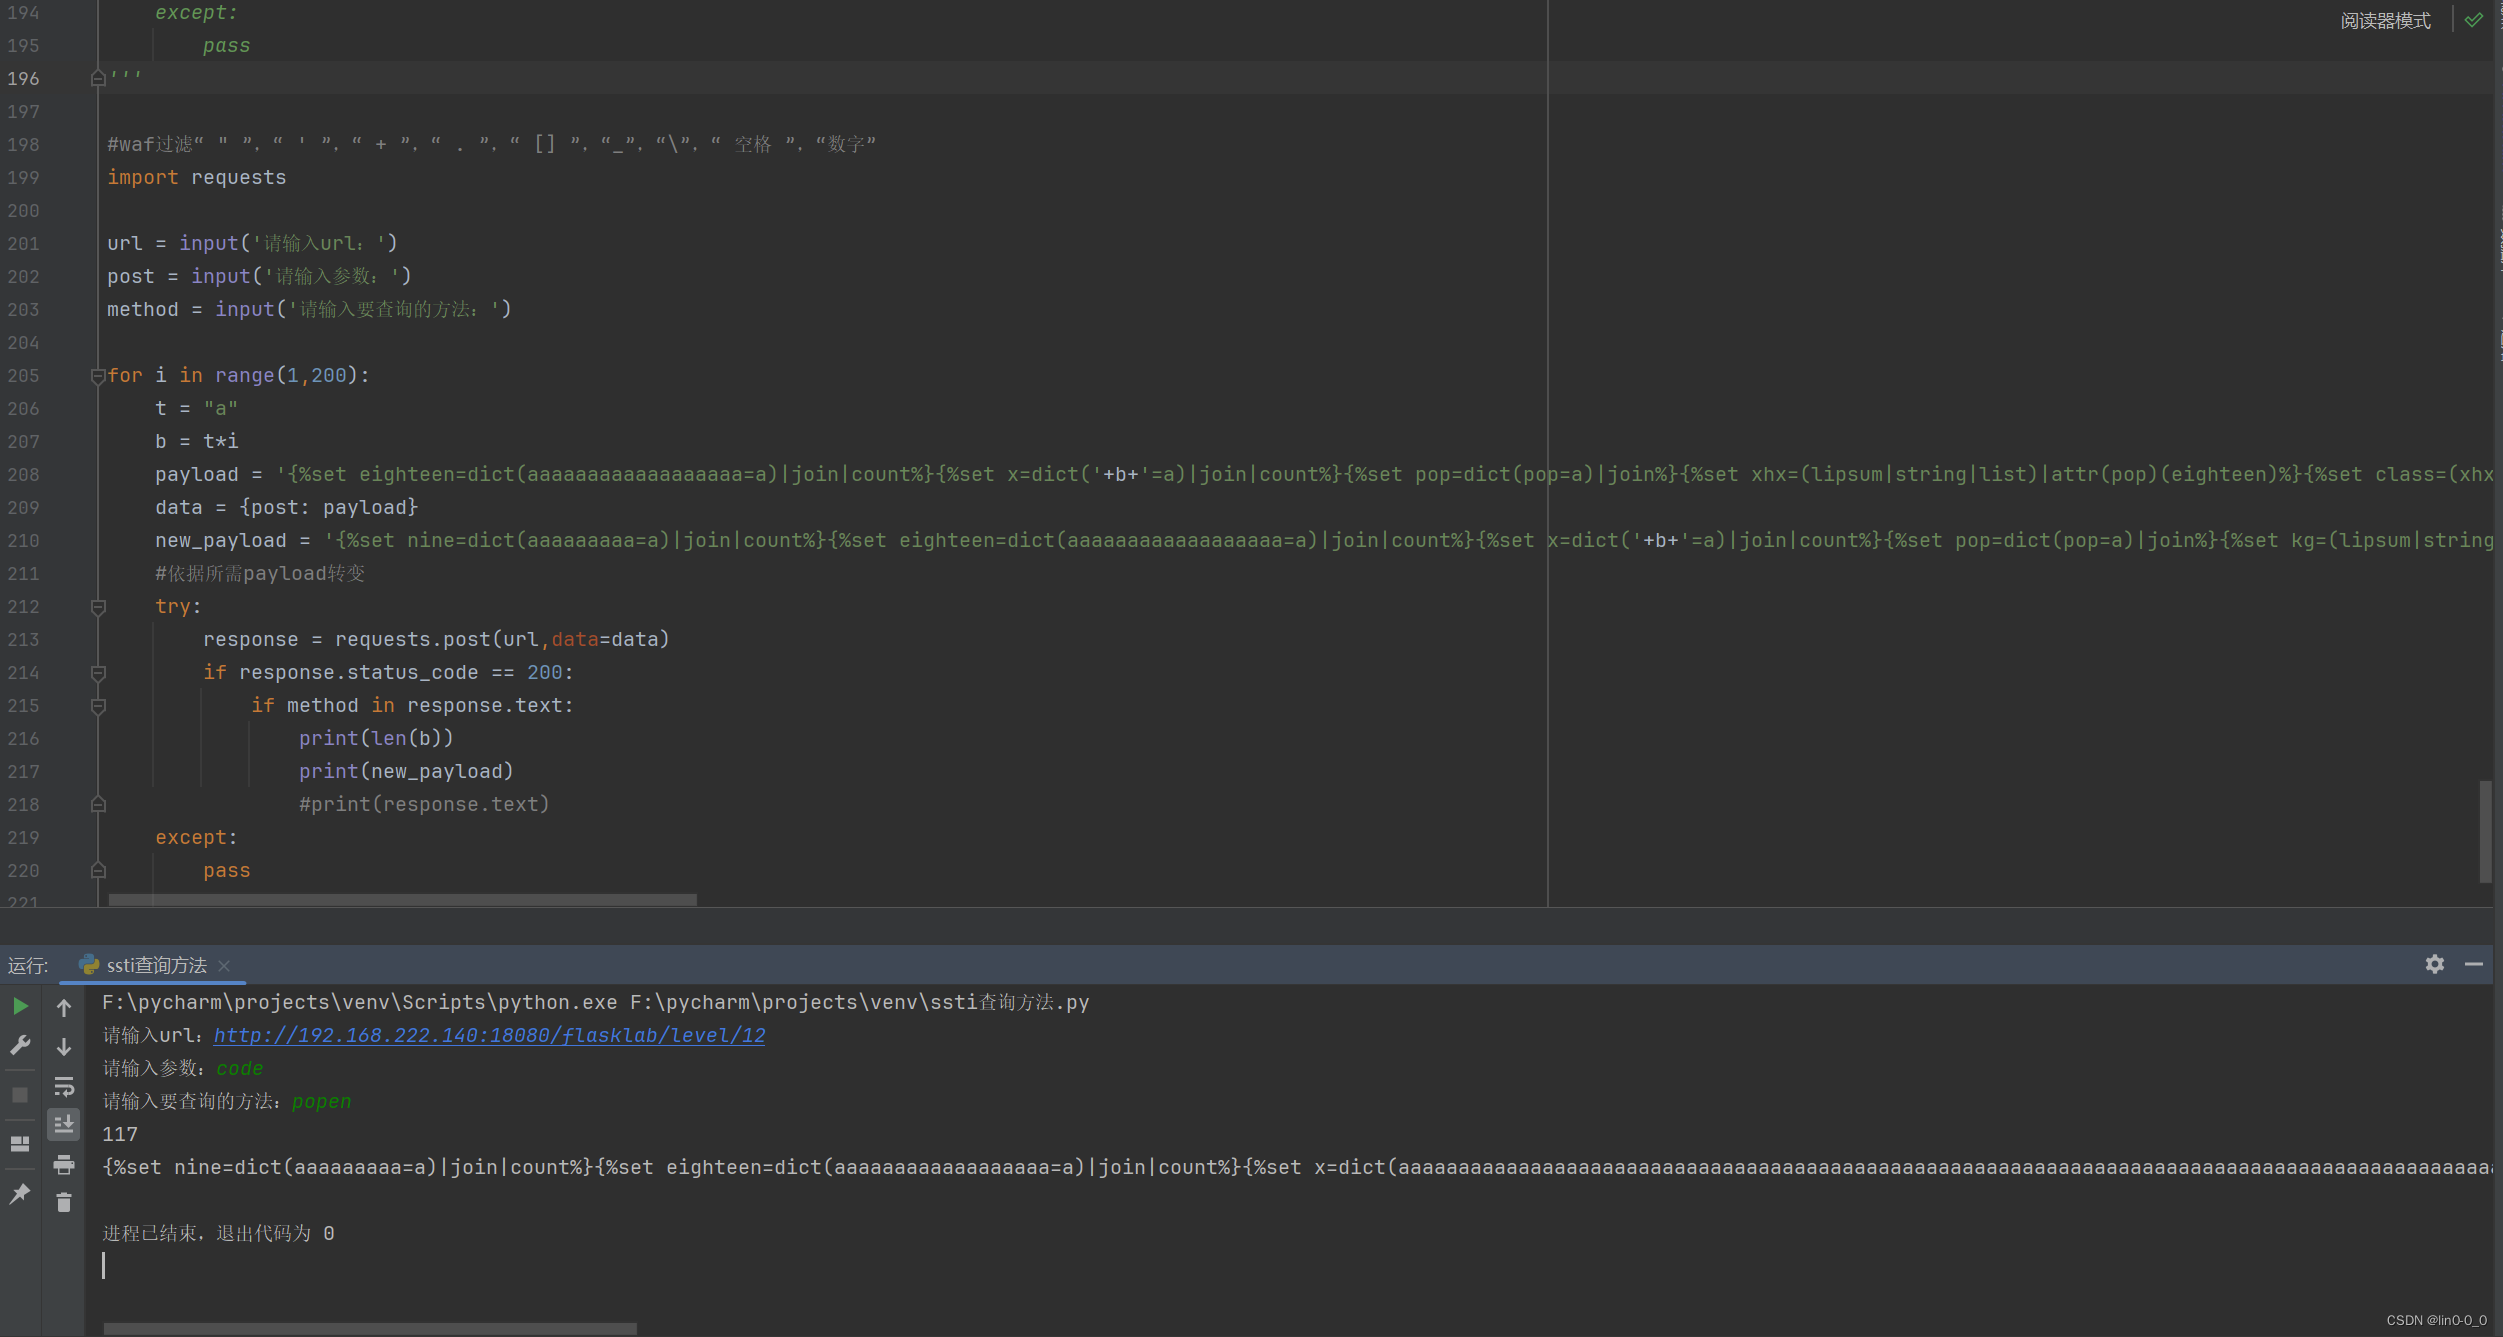Viewport: 2503px width, 1337px height.
Task: Collapse the if status_code block fold marker
Action: coord(98,673)
